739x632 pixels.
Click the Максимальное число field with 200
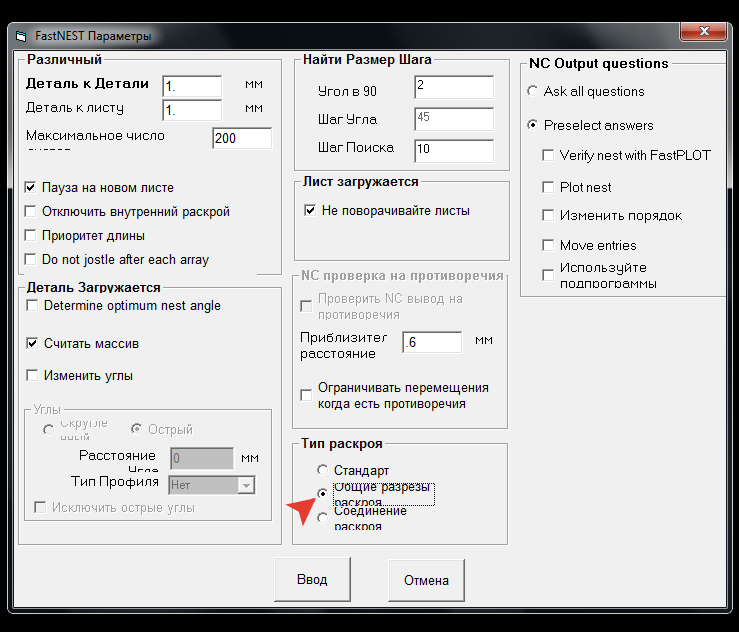tap(242, 138)
